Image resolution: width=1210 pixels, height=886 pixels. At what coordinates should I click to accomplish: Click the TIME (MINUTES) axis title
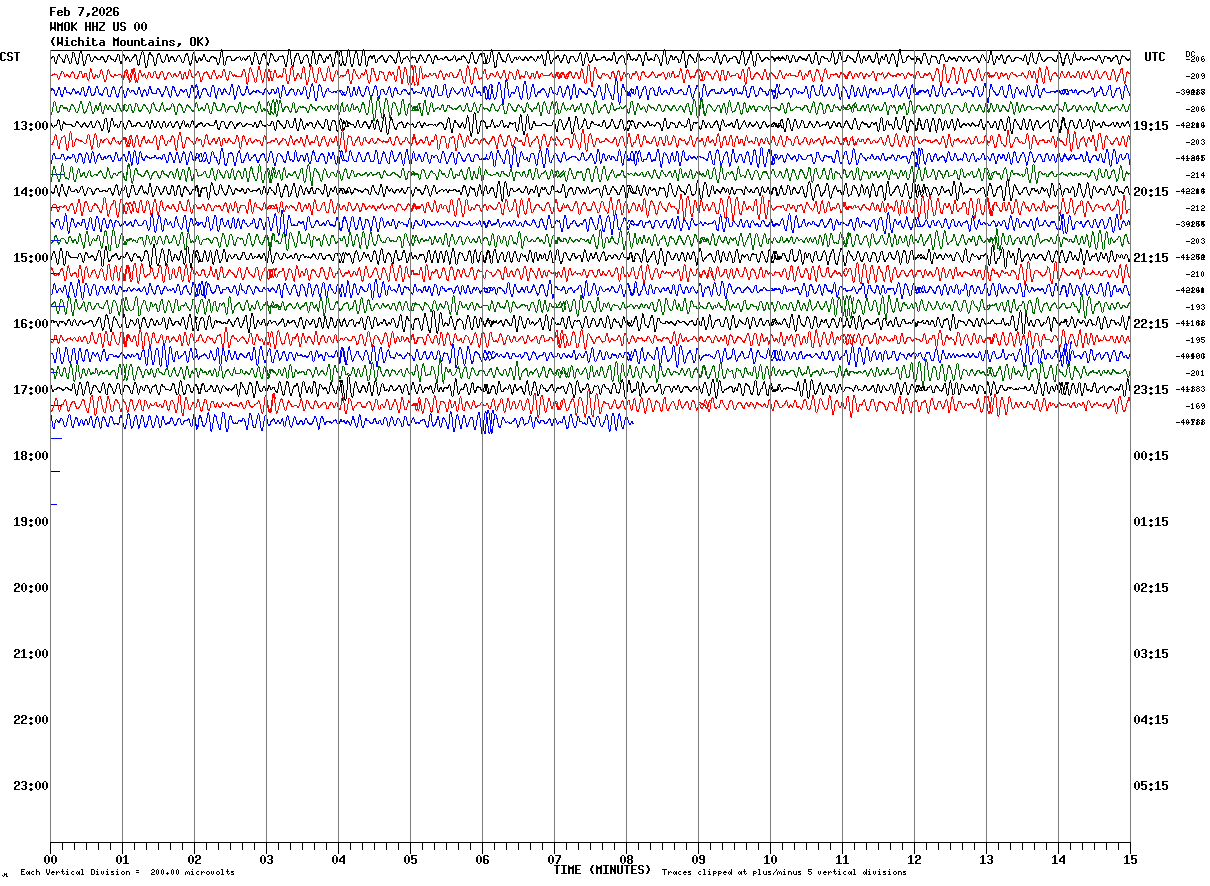click(602, 870)
